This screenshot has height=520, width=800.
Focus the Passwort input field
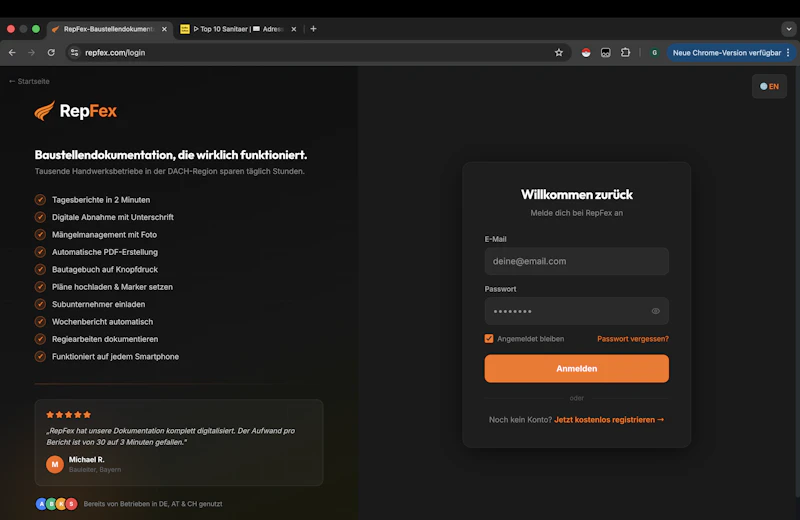[x=577, y=311]
